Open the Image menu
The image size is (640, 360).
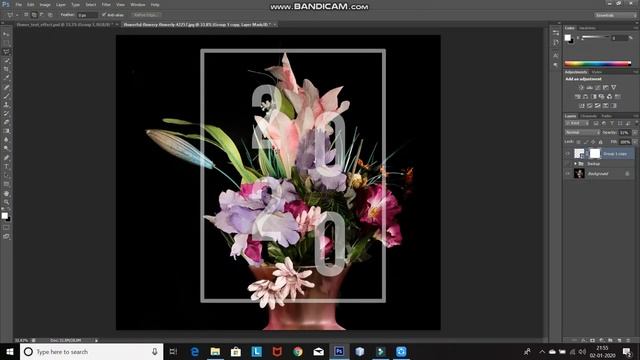45,5
